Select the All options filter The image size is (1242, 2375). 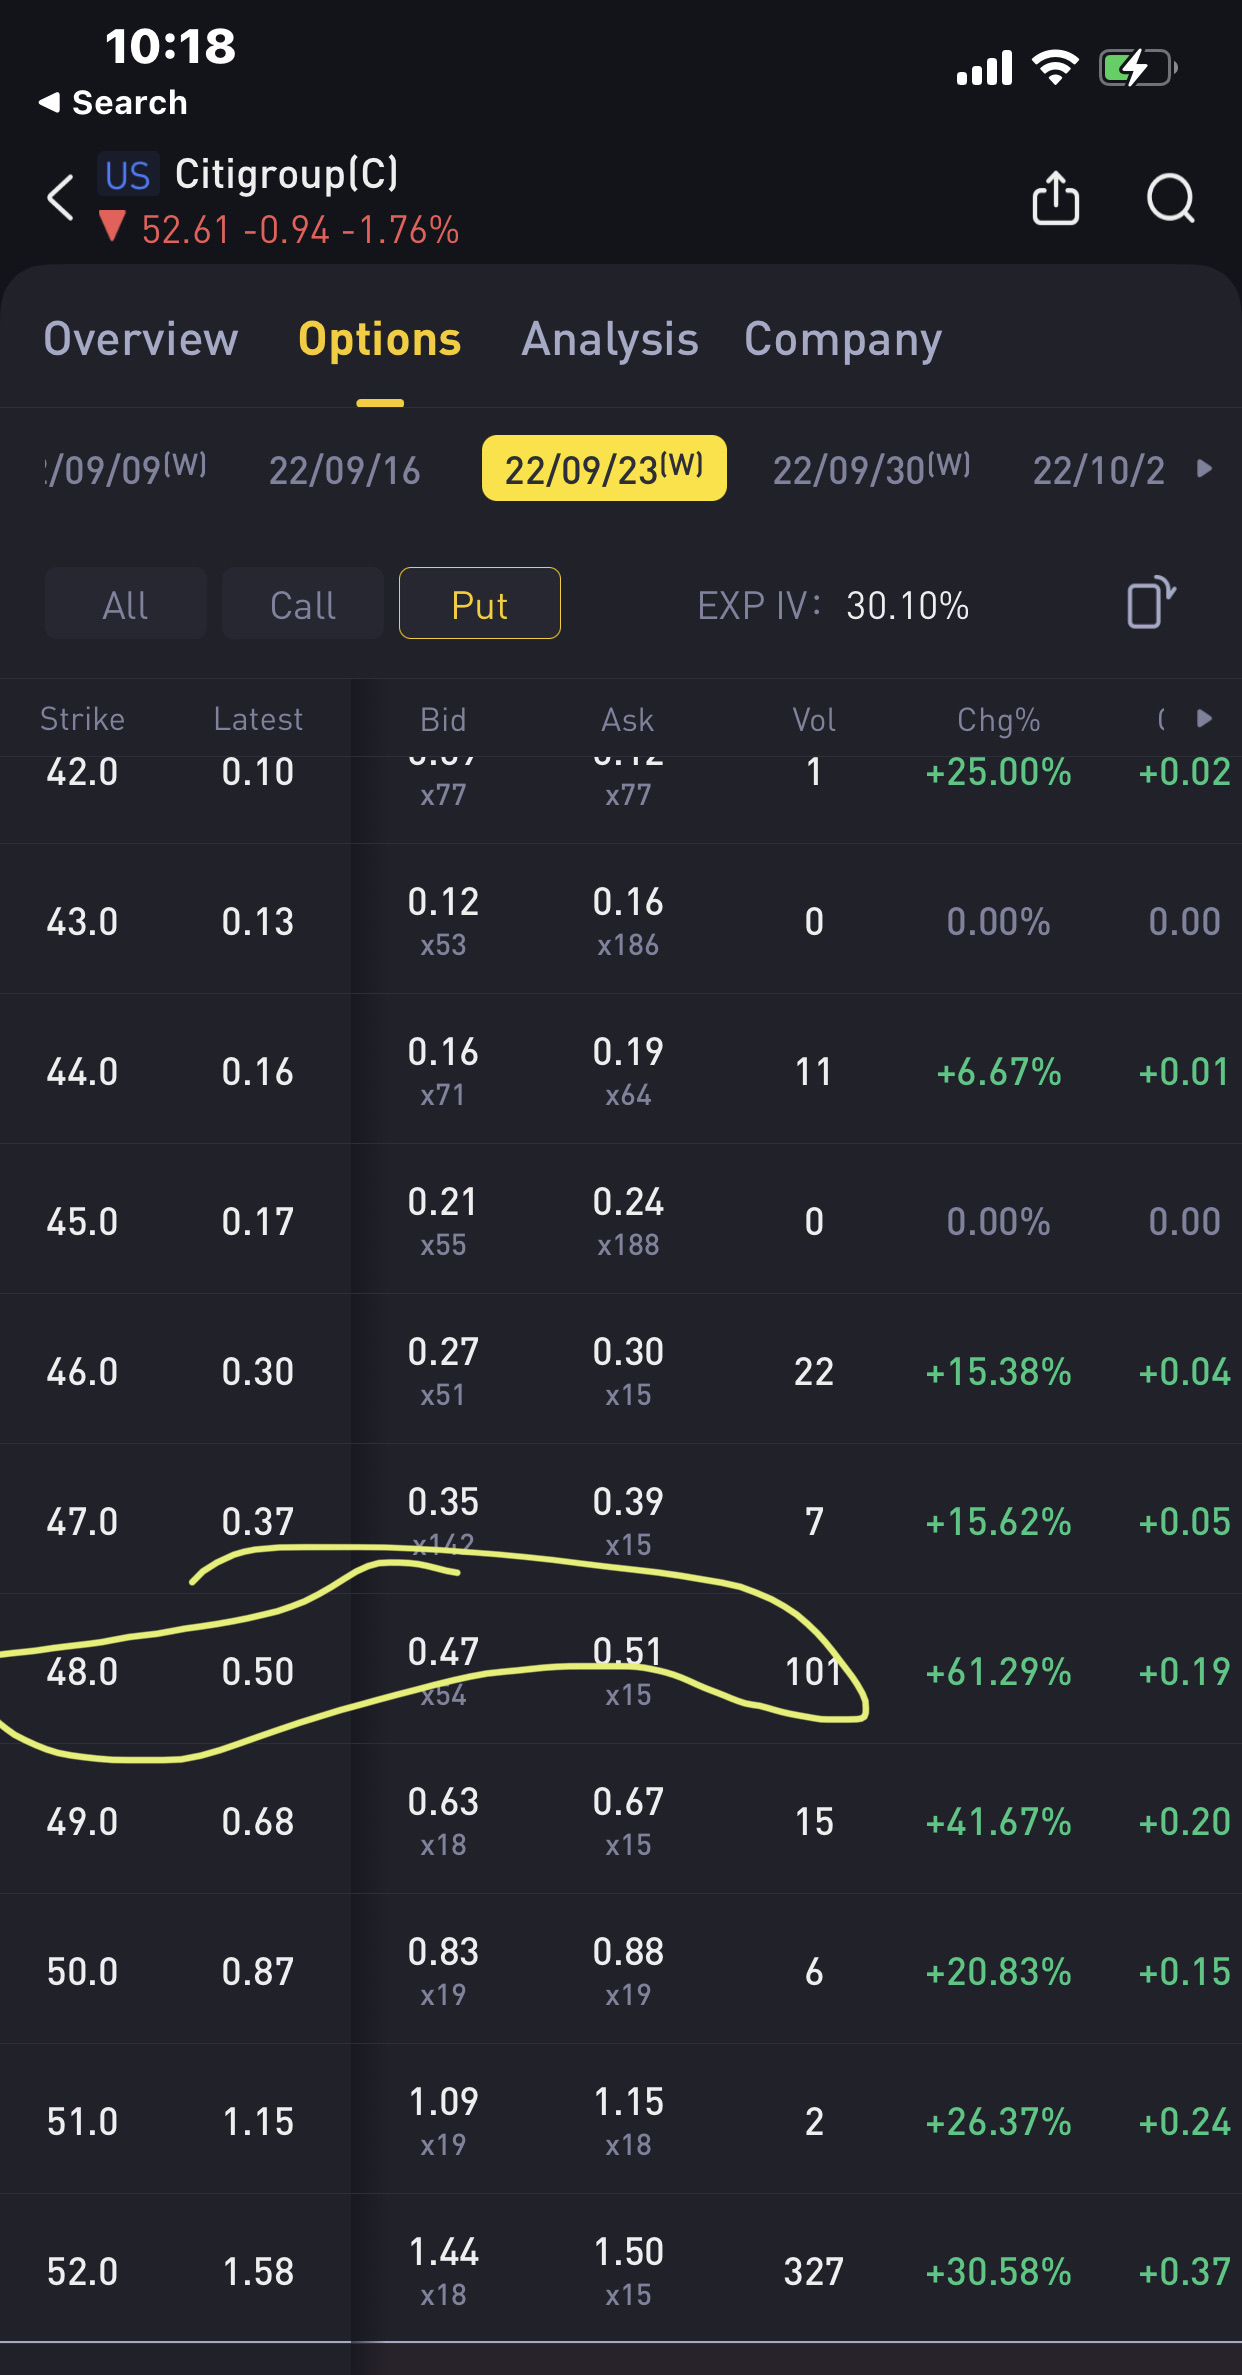126,604
